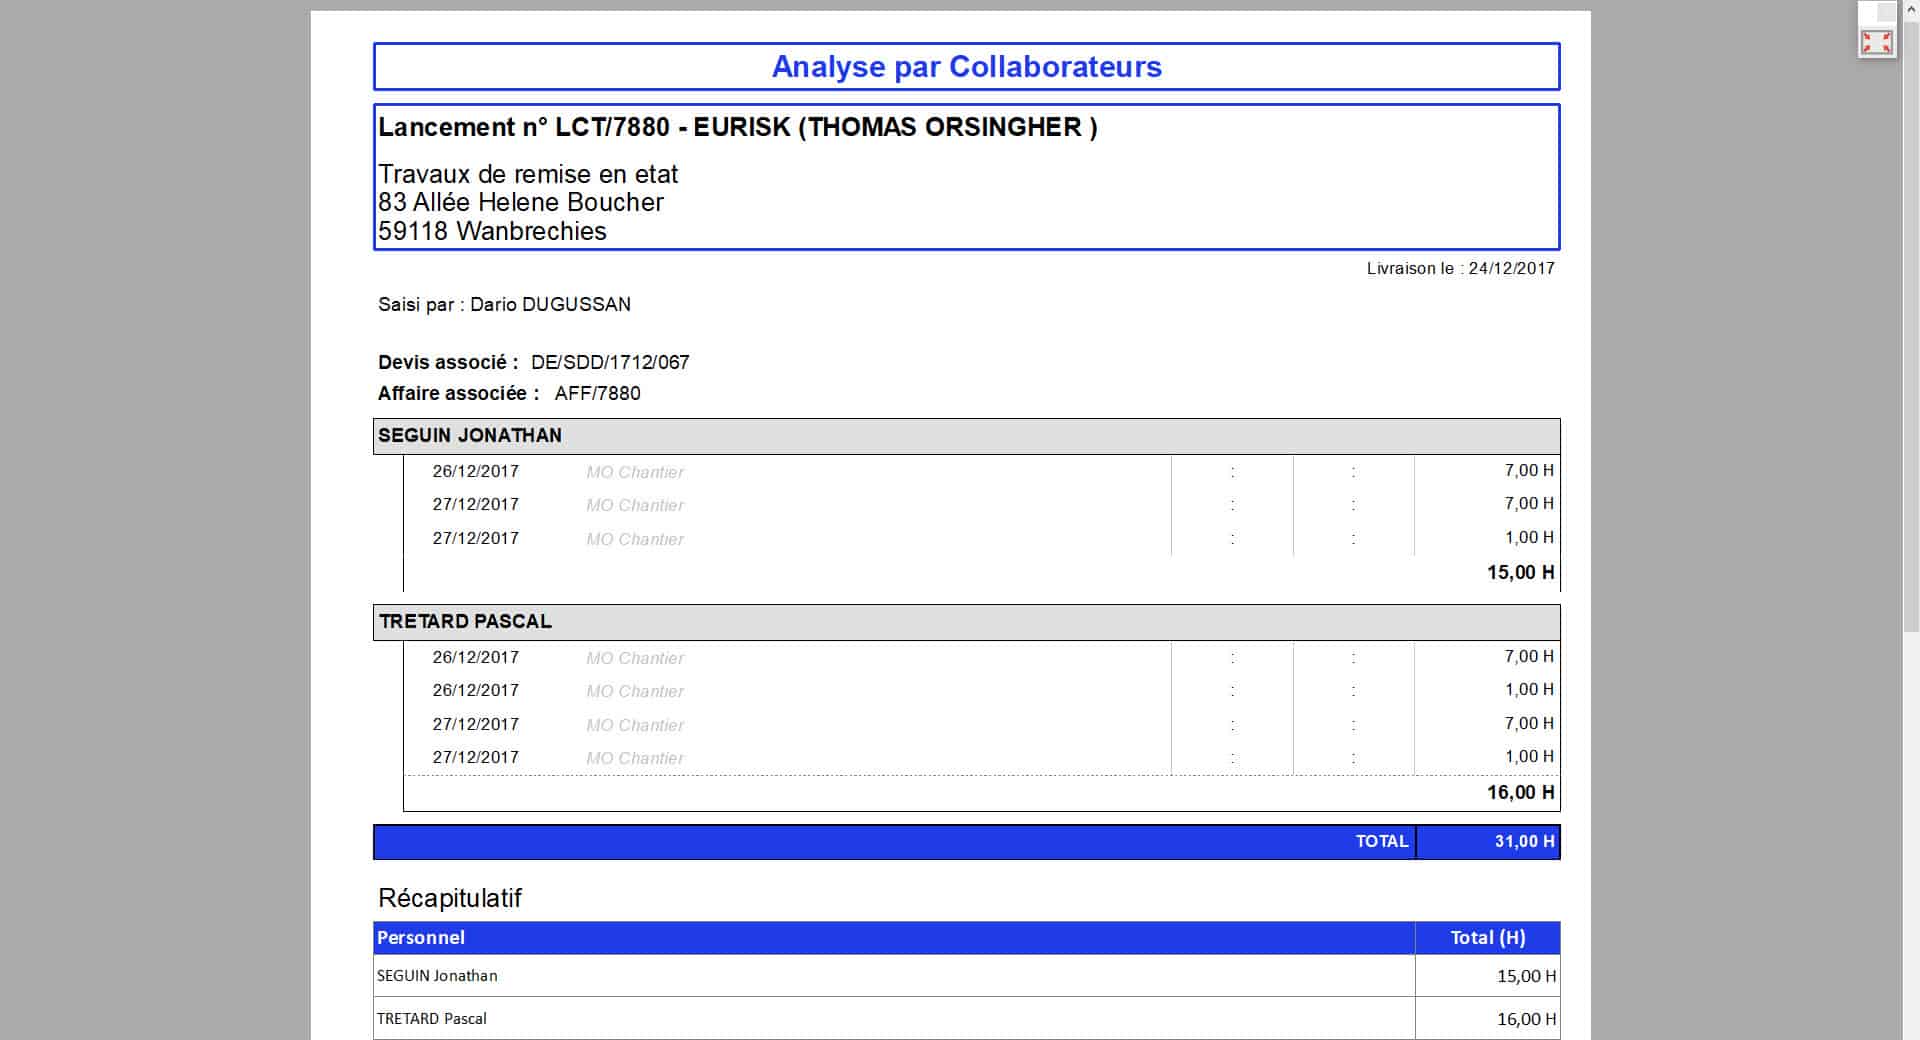
Task: Click the bold 15,00 H subtotal under SEGUIN JONATHAN
Action: 1520,573
